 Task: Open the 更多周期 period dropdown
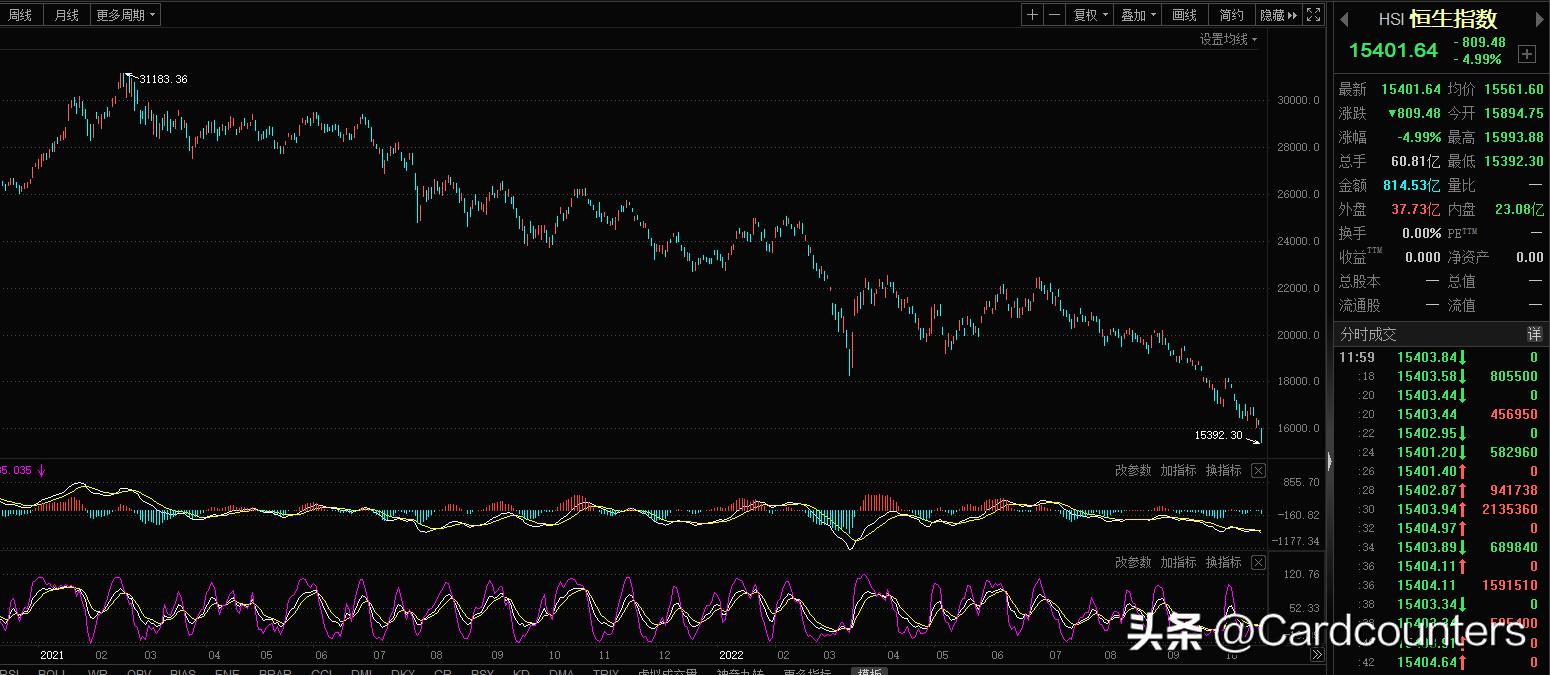[125, 15]
